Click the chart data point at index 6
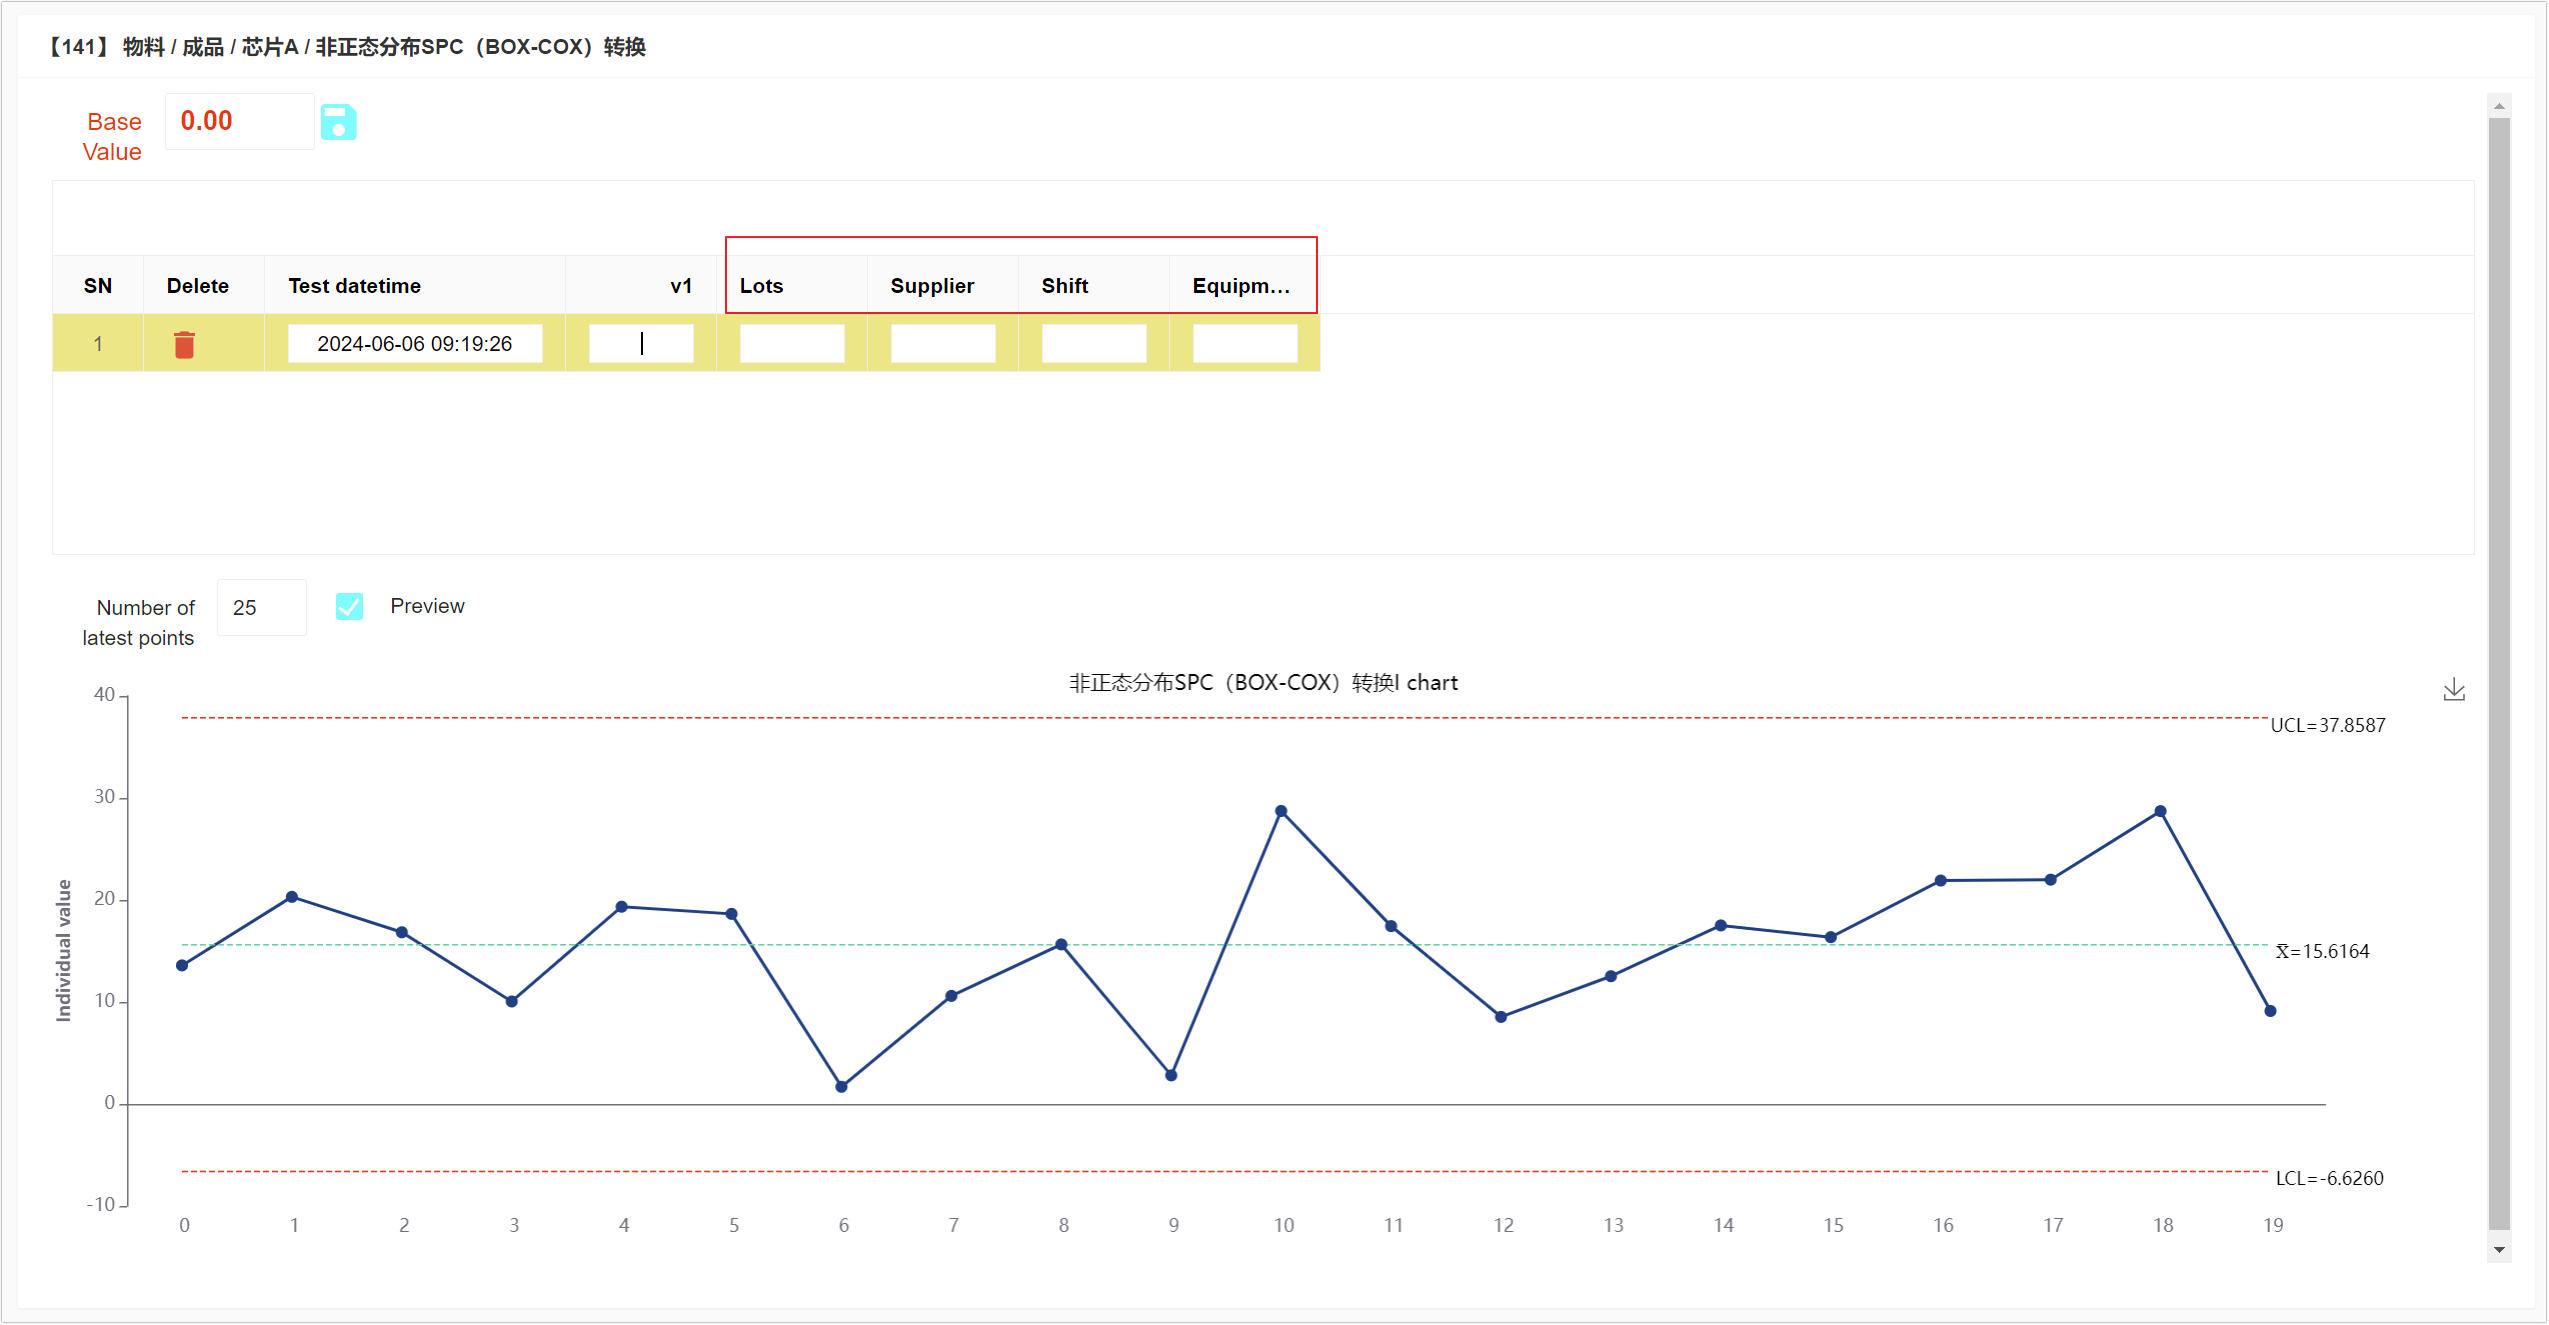Screen dimensions: 2549x1325 pyautogui.click(x=841, y=1086)
